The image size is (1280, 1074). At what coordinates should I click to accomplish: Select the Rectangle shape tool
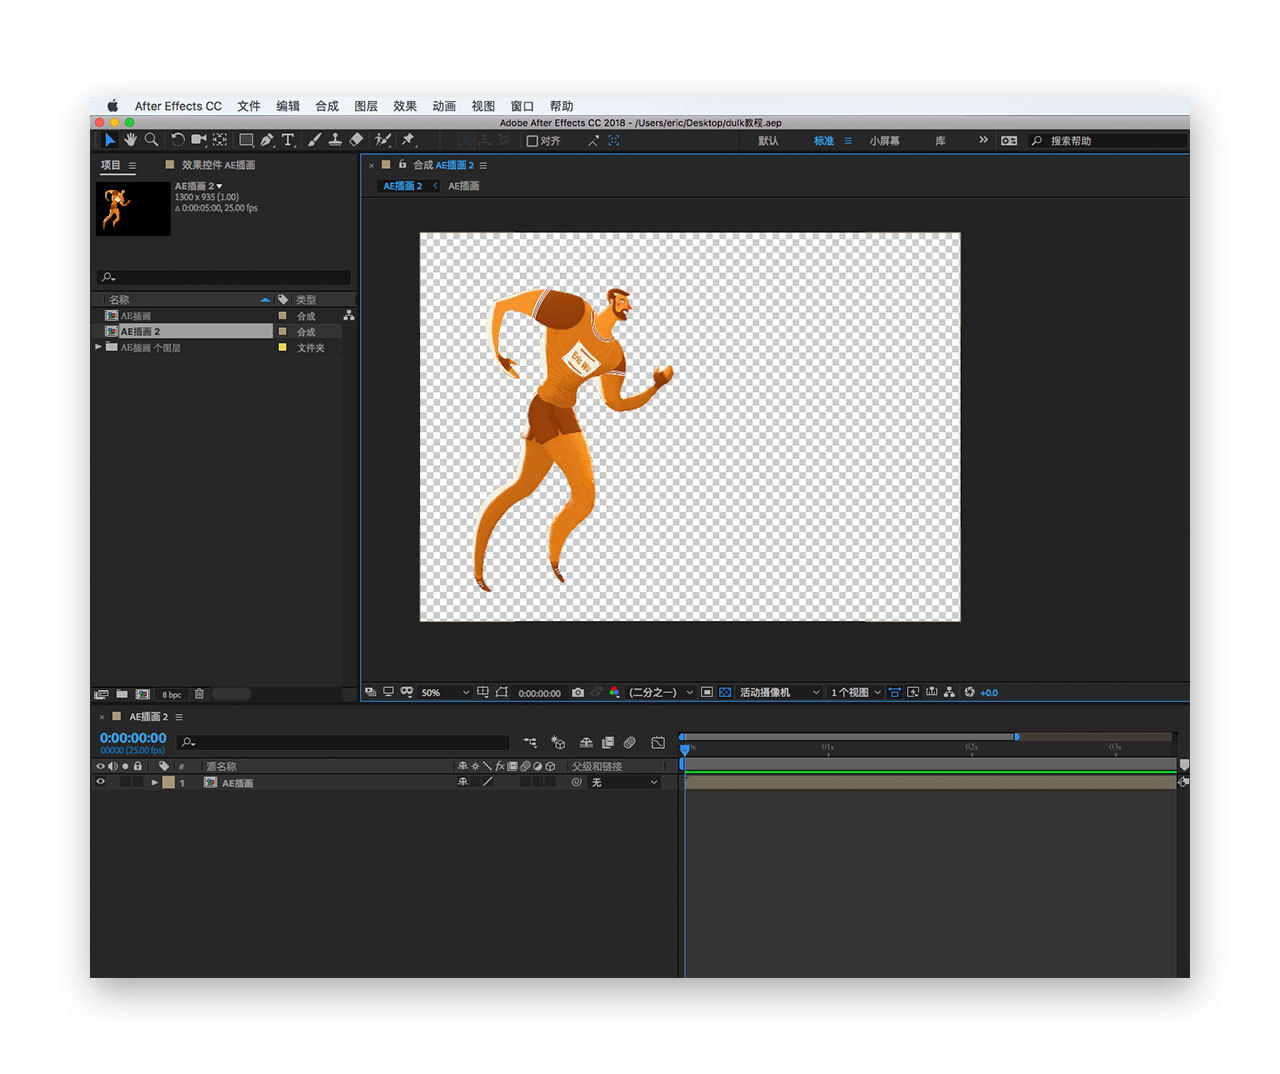tap(246, 140)
